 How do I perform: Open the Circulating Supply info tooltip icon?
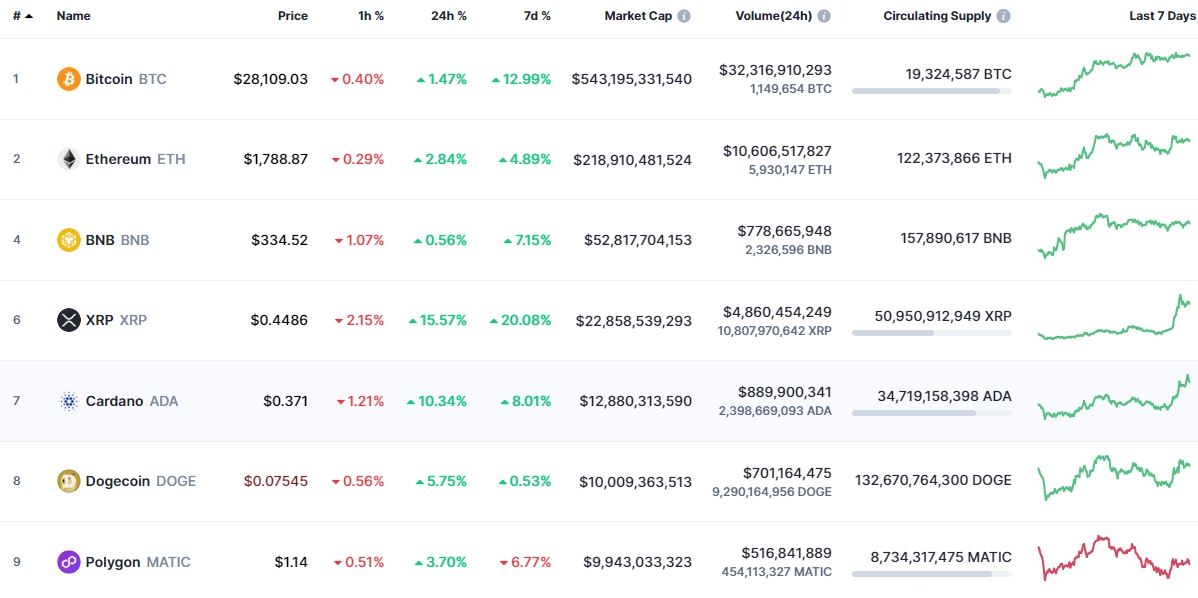click(x=1003, y=16)
